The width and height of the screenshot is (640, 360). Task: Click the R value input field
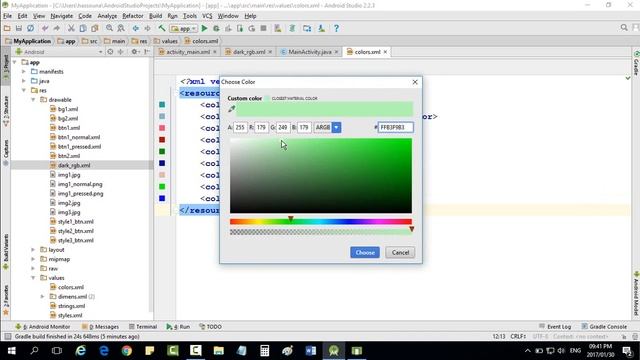pyautogui.click(x=261, y=127)
